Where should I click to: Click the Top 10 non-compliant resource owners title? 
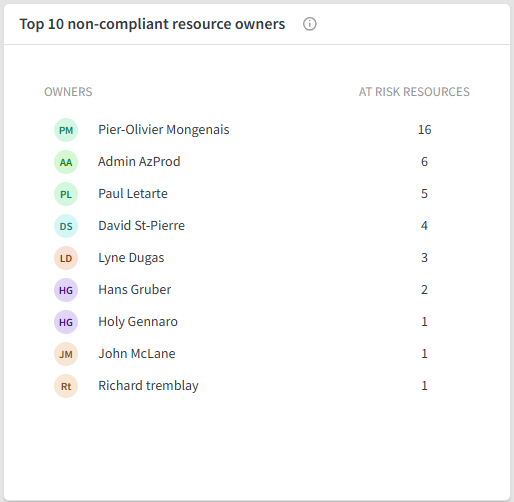[152, 24]
